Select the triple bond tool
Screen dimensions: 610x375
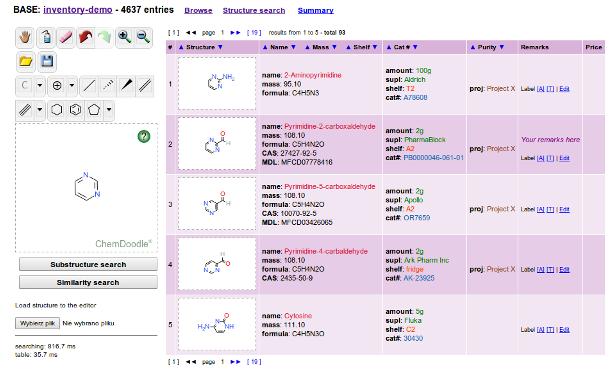(x=25, y=110)
